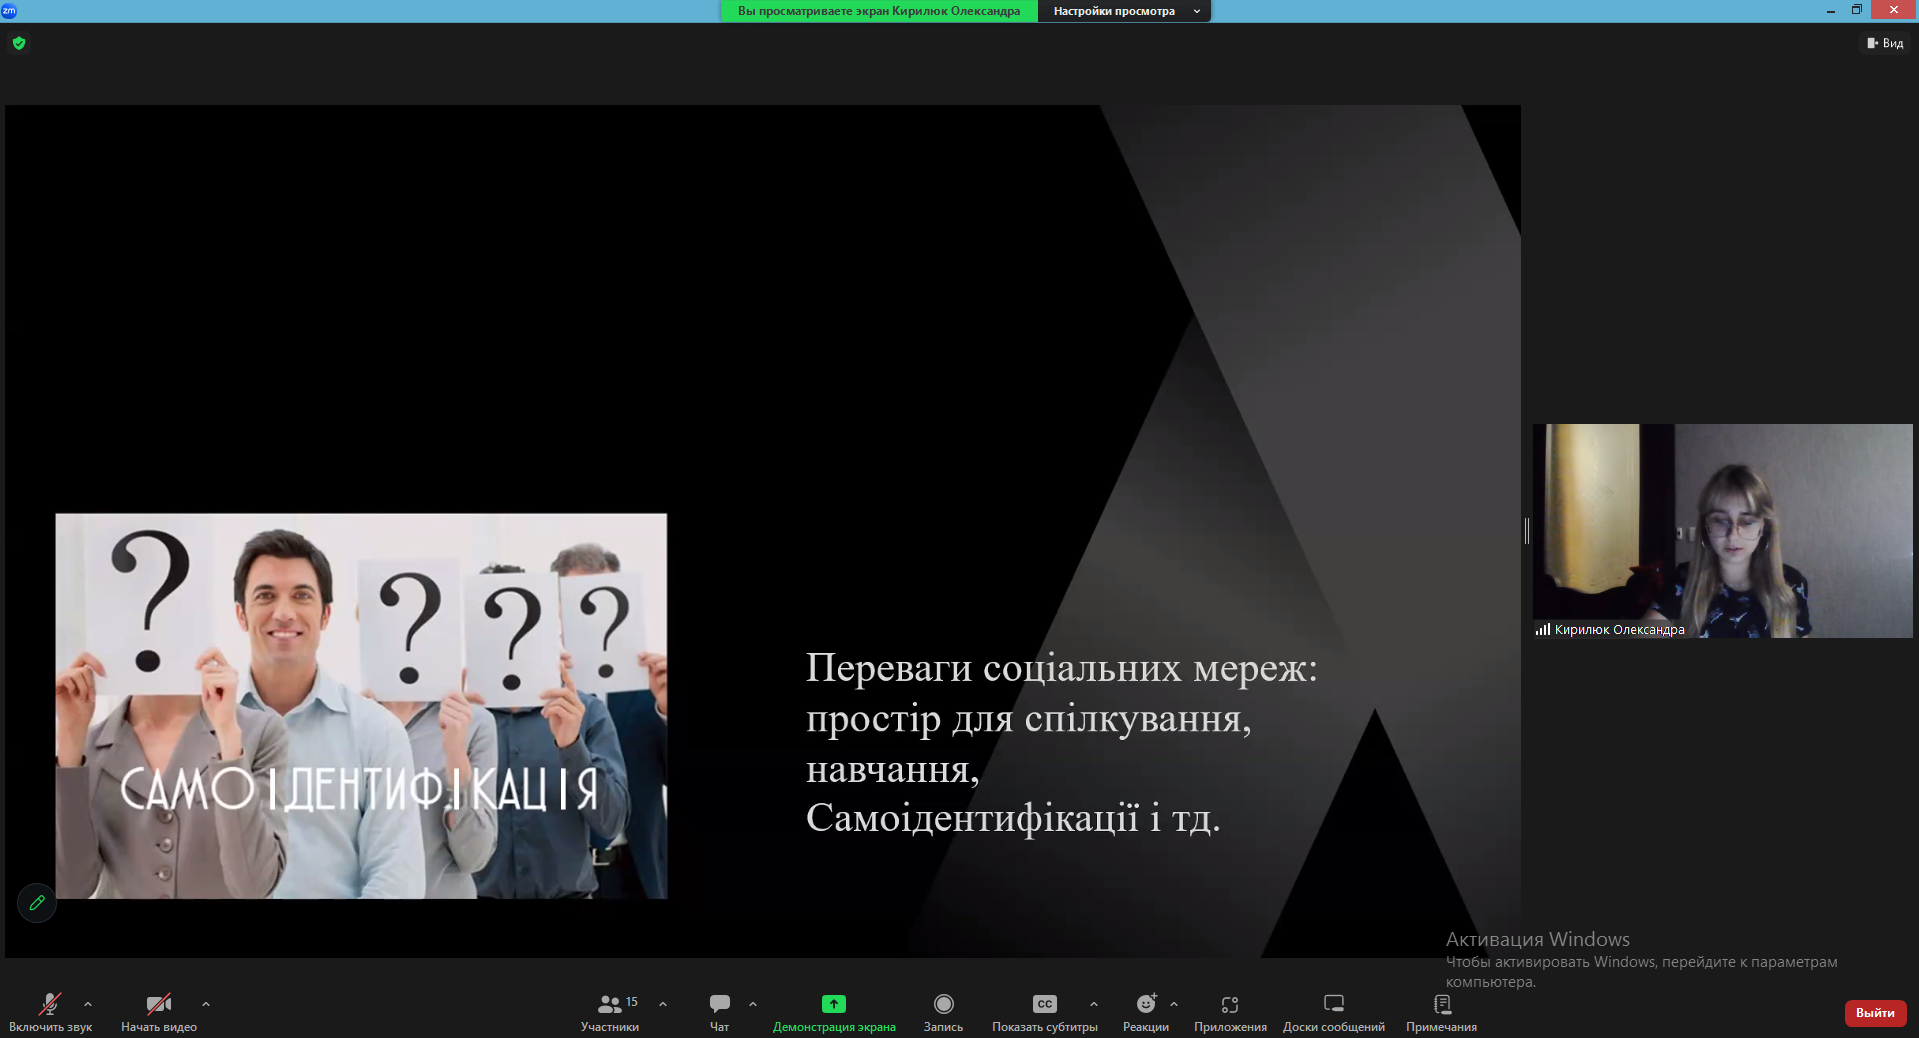Start camera with Начать видео
Screen dimensions: 1919x1038
tap(159, 1012)
